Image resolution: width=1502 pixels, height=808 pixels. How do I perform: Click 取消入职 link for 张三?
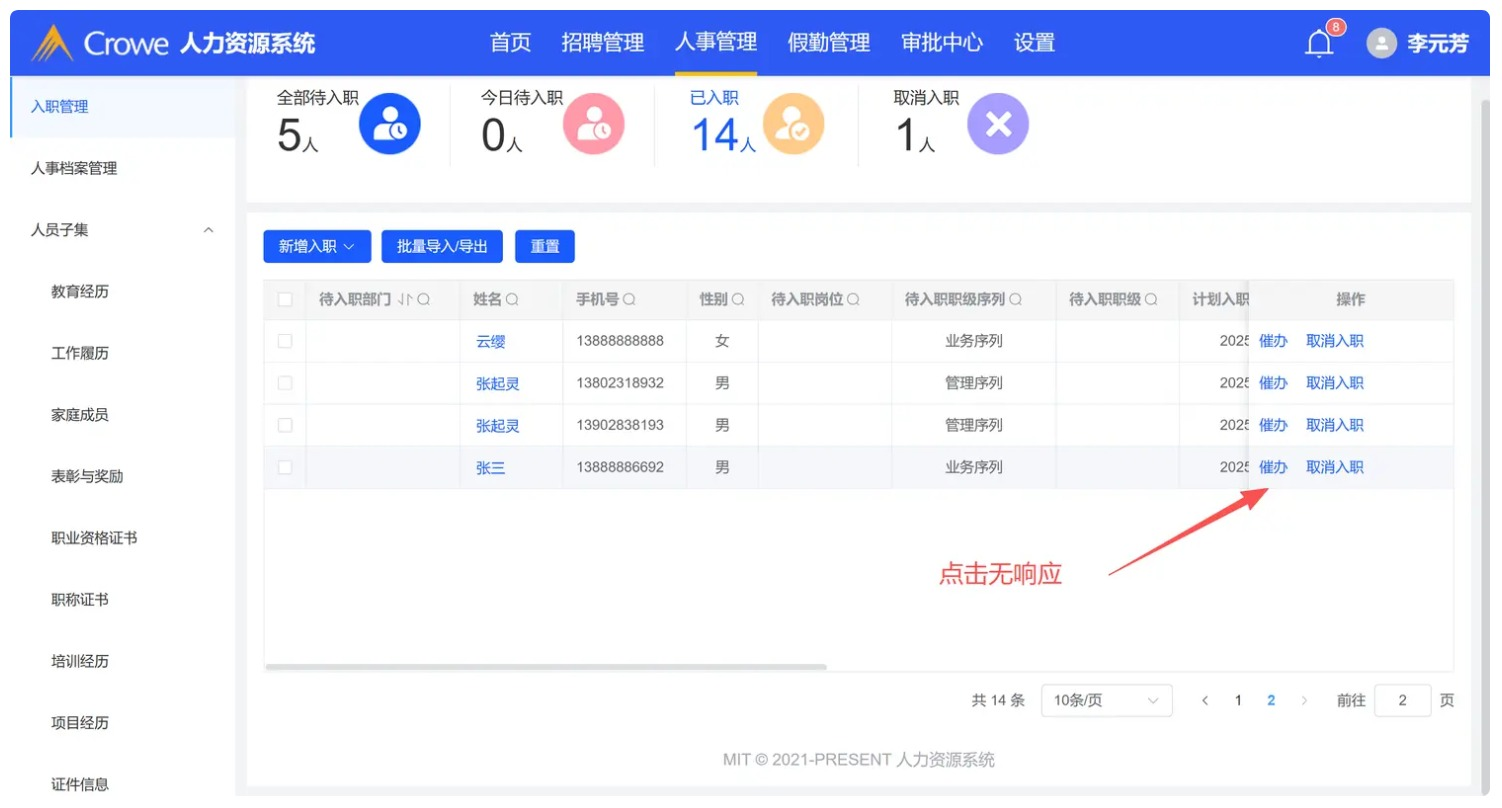(1334, 467)
